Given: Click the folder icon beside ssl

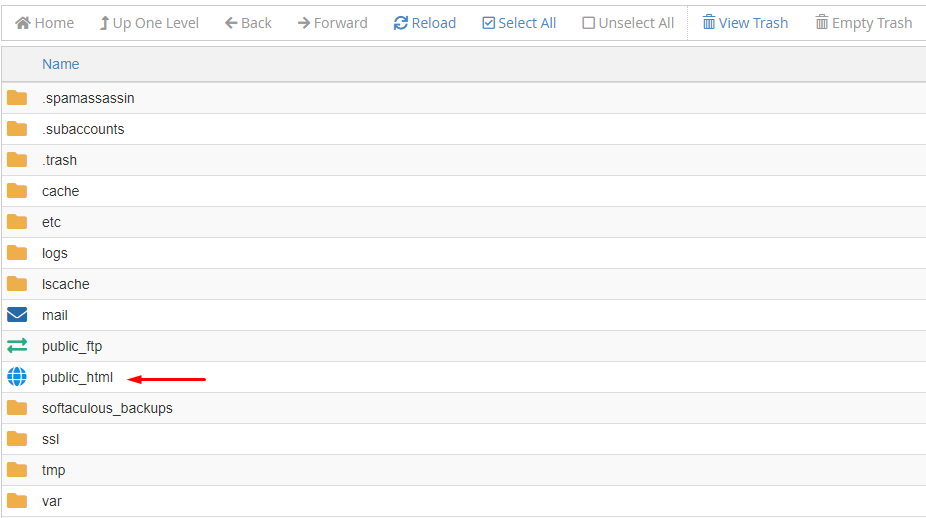Looking at the screenshot, I should tap(17, 439).
